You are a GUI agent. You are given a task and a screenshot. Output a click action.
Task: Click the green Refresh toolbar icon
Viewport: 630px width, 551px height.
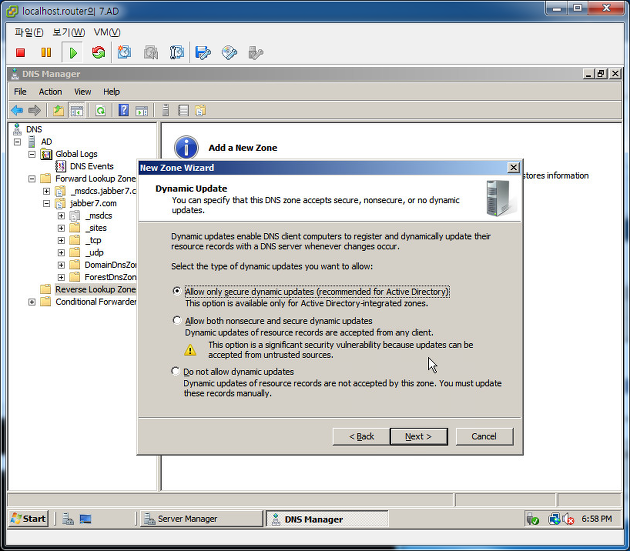point(100,111)
